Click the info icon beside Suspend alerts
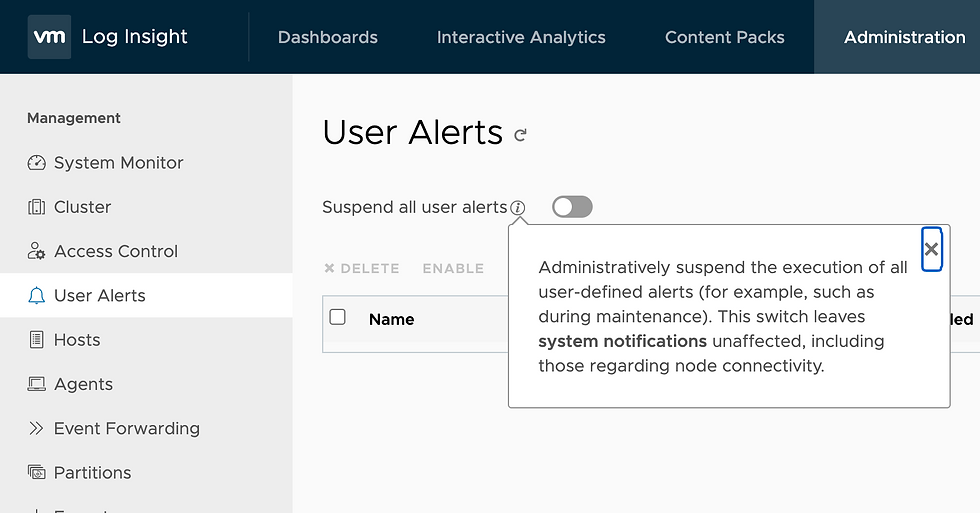 pyautogui.click(x=518, y=207)
